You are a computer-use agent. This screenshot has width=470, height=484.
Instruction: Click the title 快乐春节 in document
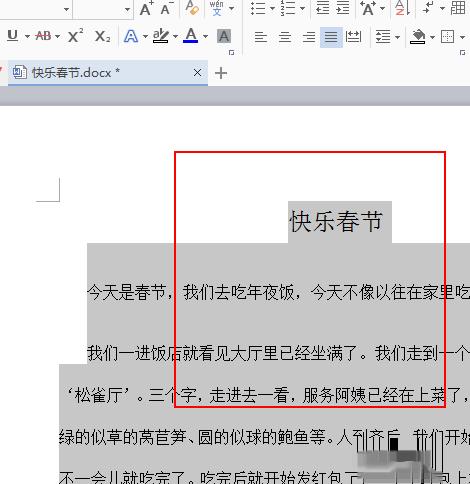click(x=336, y=221)
